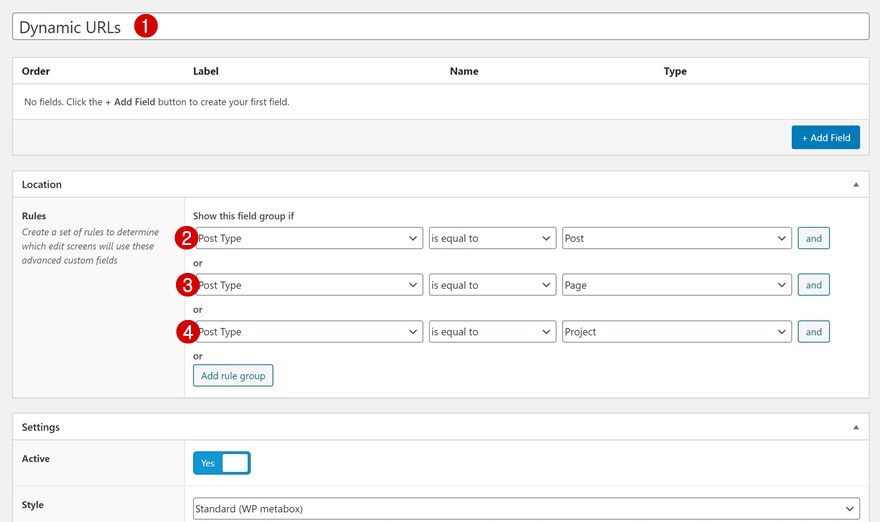Screen dimensions: 880x522
Task: Click the 'and' button beside the Post rule
Action: tap(813, 239)
